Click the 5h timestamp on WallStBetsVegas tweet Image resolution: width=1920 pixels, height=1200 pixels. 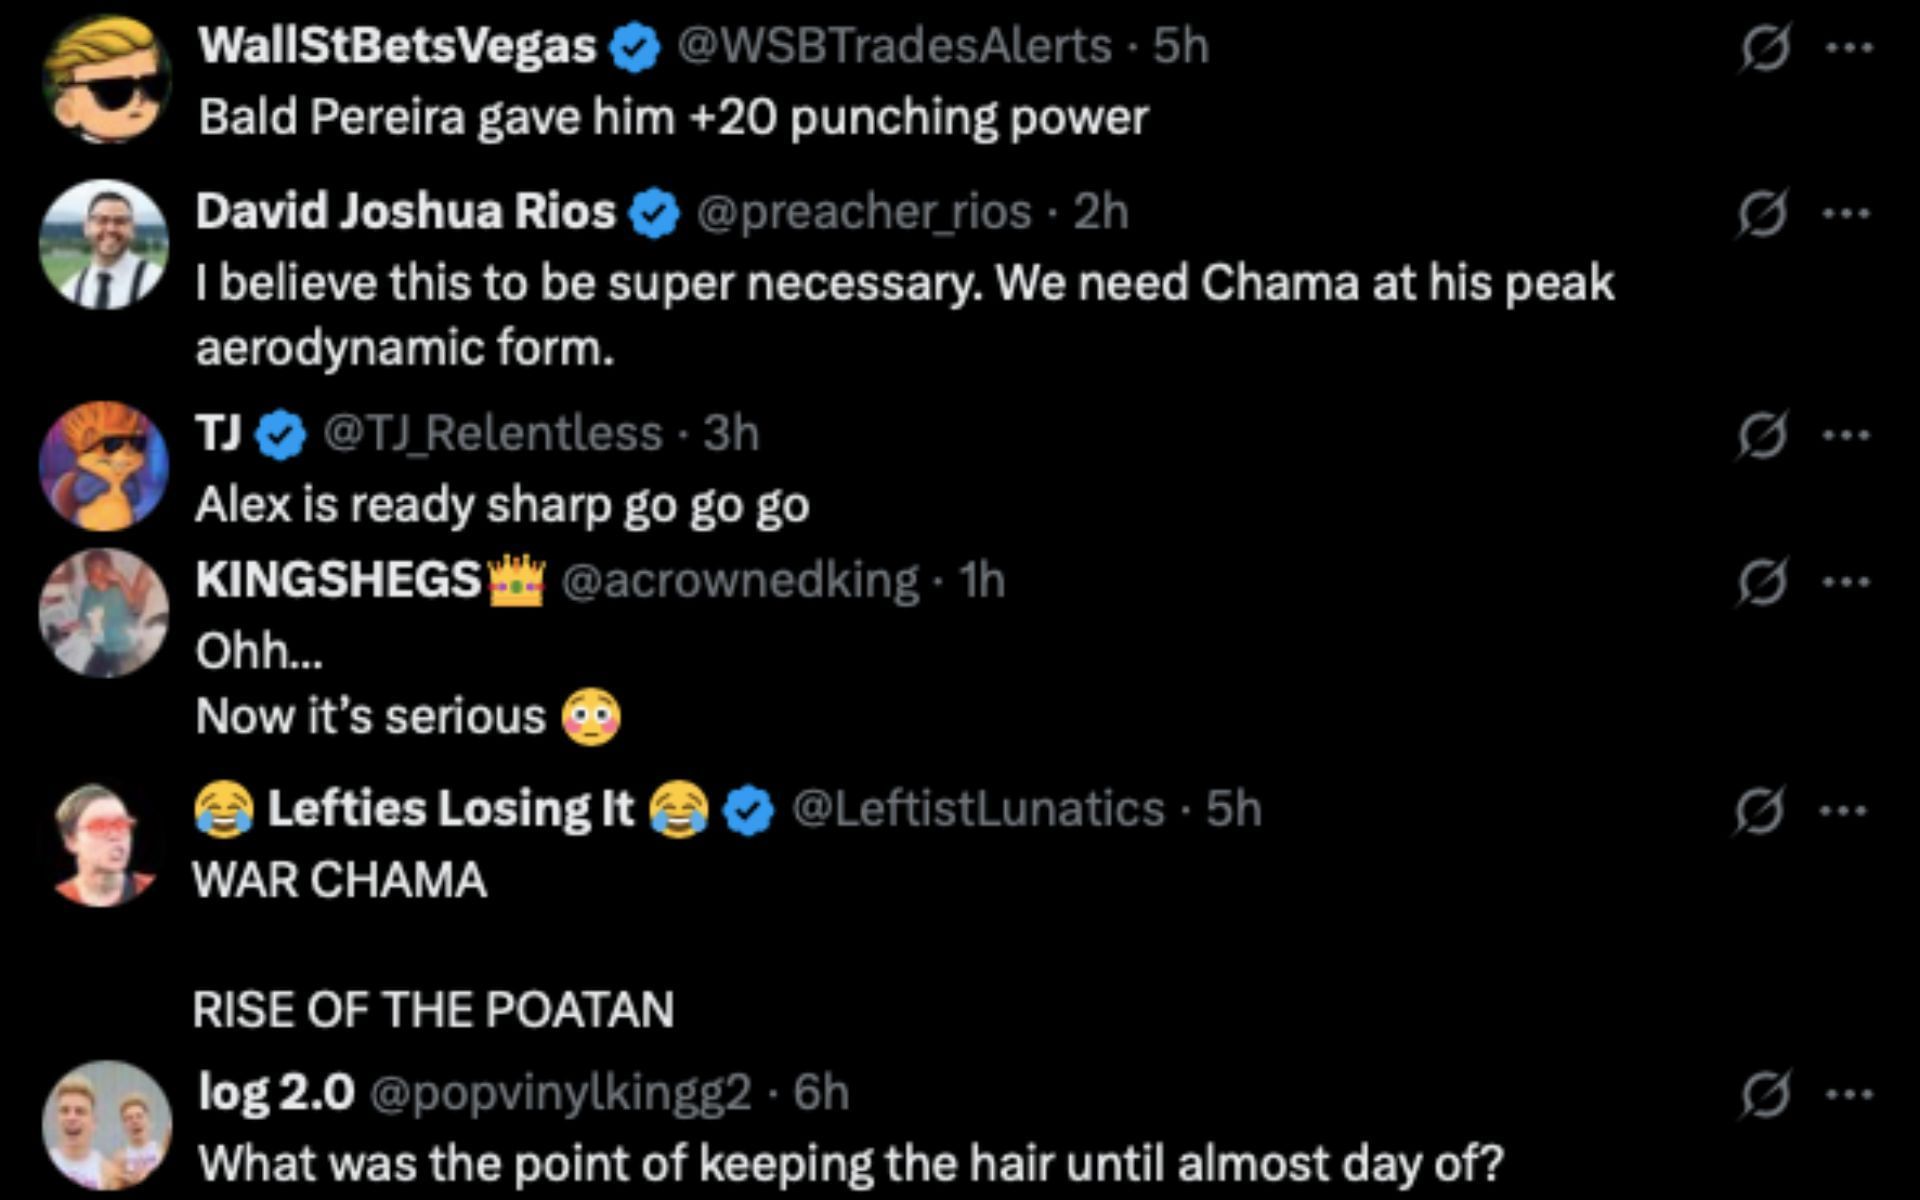coord(1181,46)
